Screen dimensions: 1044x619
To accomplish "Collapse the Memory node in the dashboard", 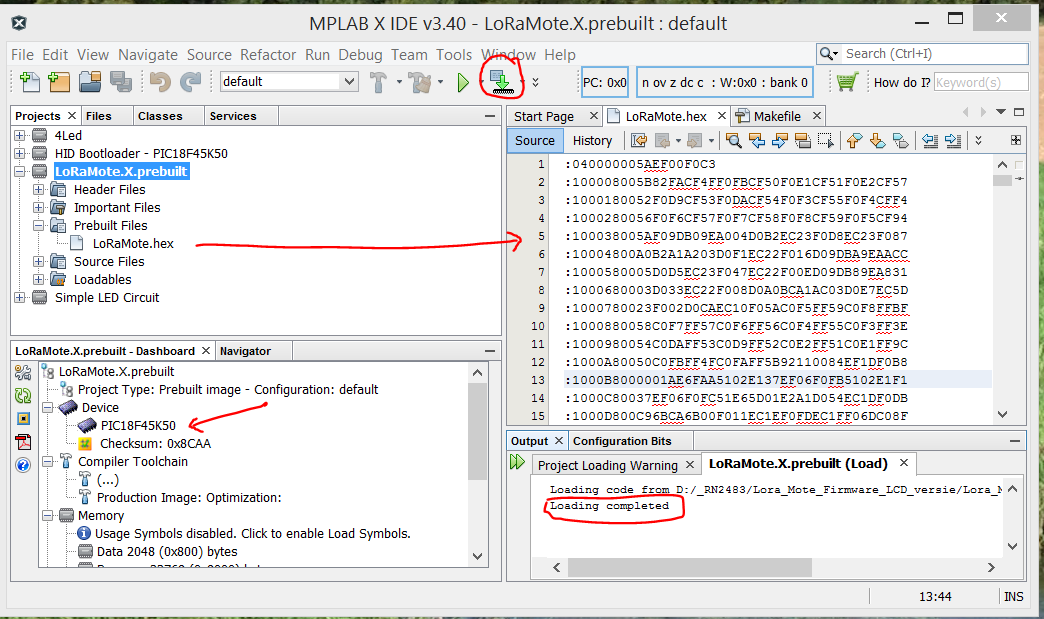I will (x=48, y=515).
